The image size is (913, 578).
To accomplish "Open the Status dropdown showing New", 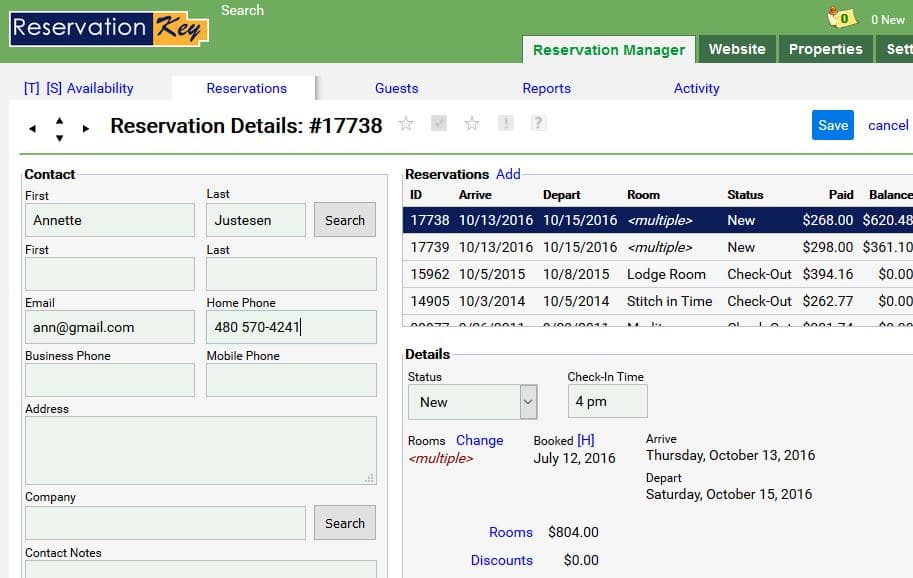I will pyautogui.click(x=472, y=402).
